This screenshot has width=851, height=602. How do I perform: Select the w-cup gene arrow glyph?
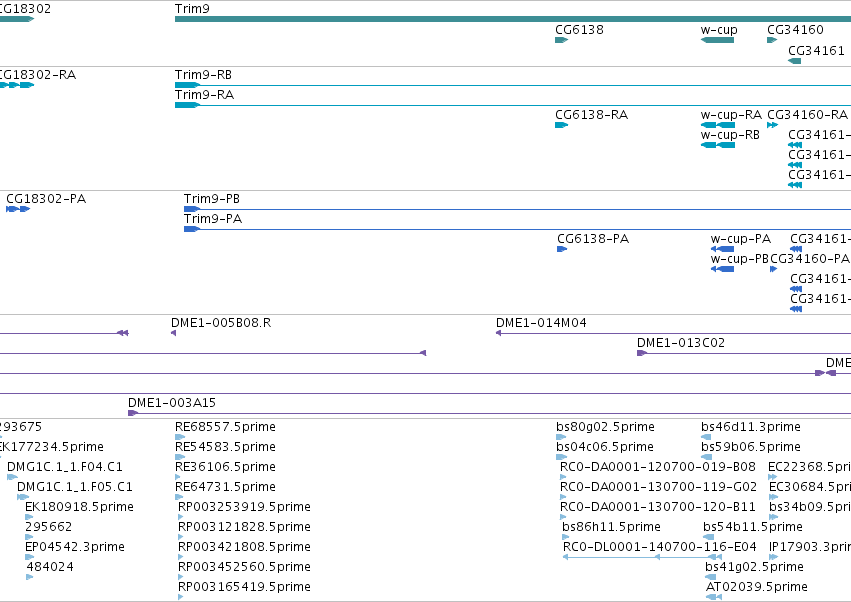click(x=717, y=40)
